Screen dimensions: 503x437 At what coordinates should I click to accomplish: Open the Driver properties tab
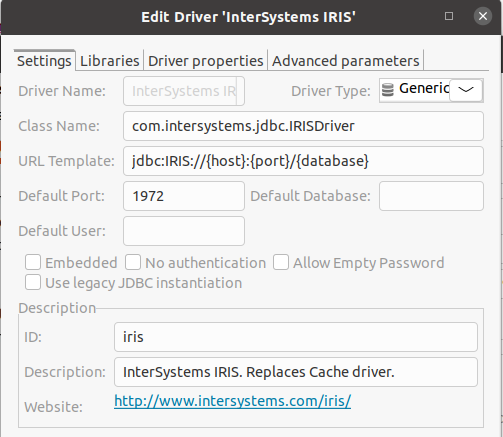tap(206, 61)
